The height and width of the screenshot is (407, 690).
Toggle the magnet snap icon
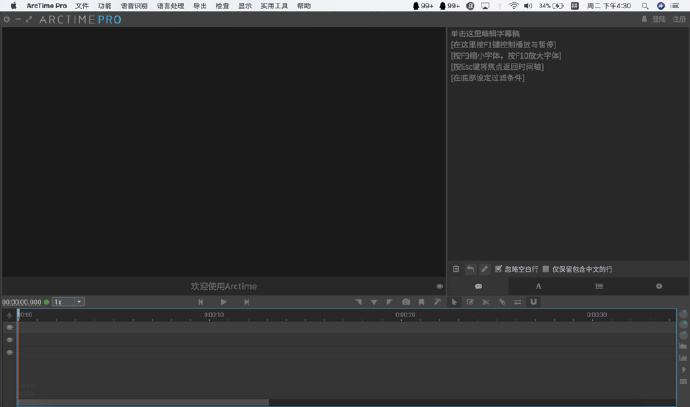point(533,302)
